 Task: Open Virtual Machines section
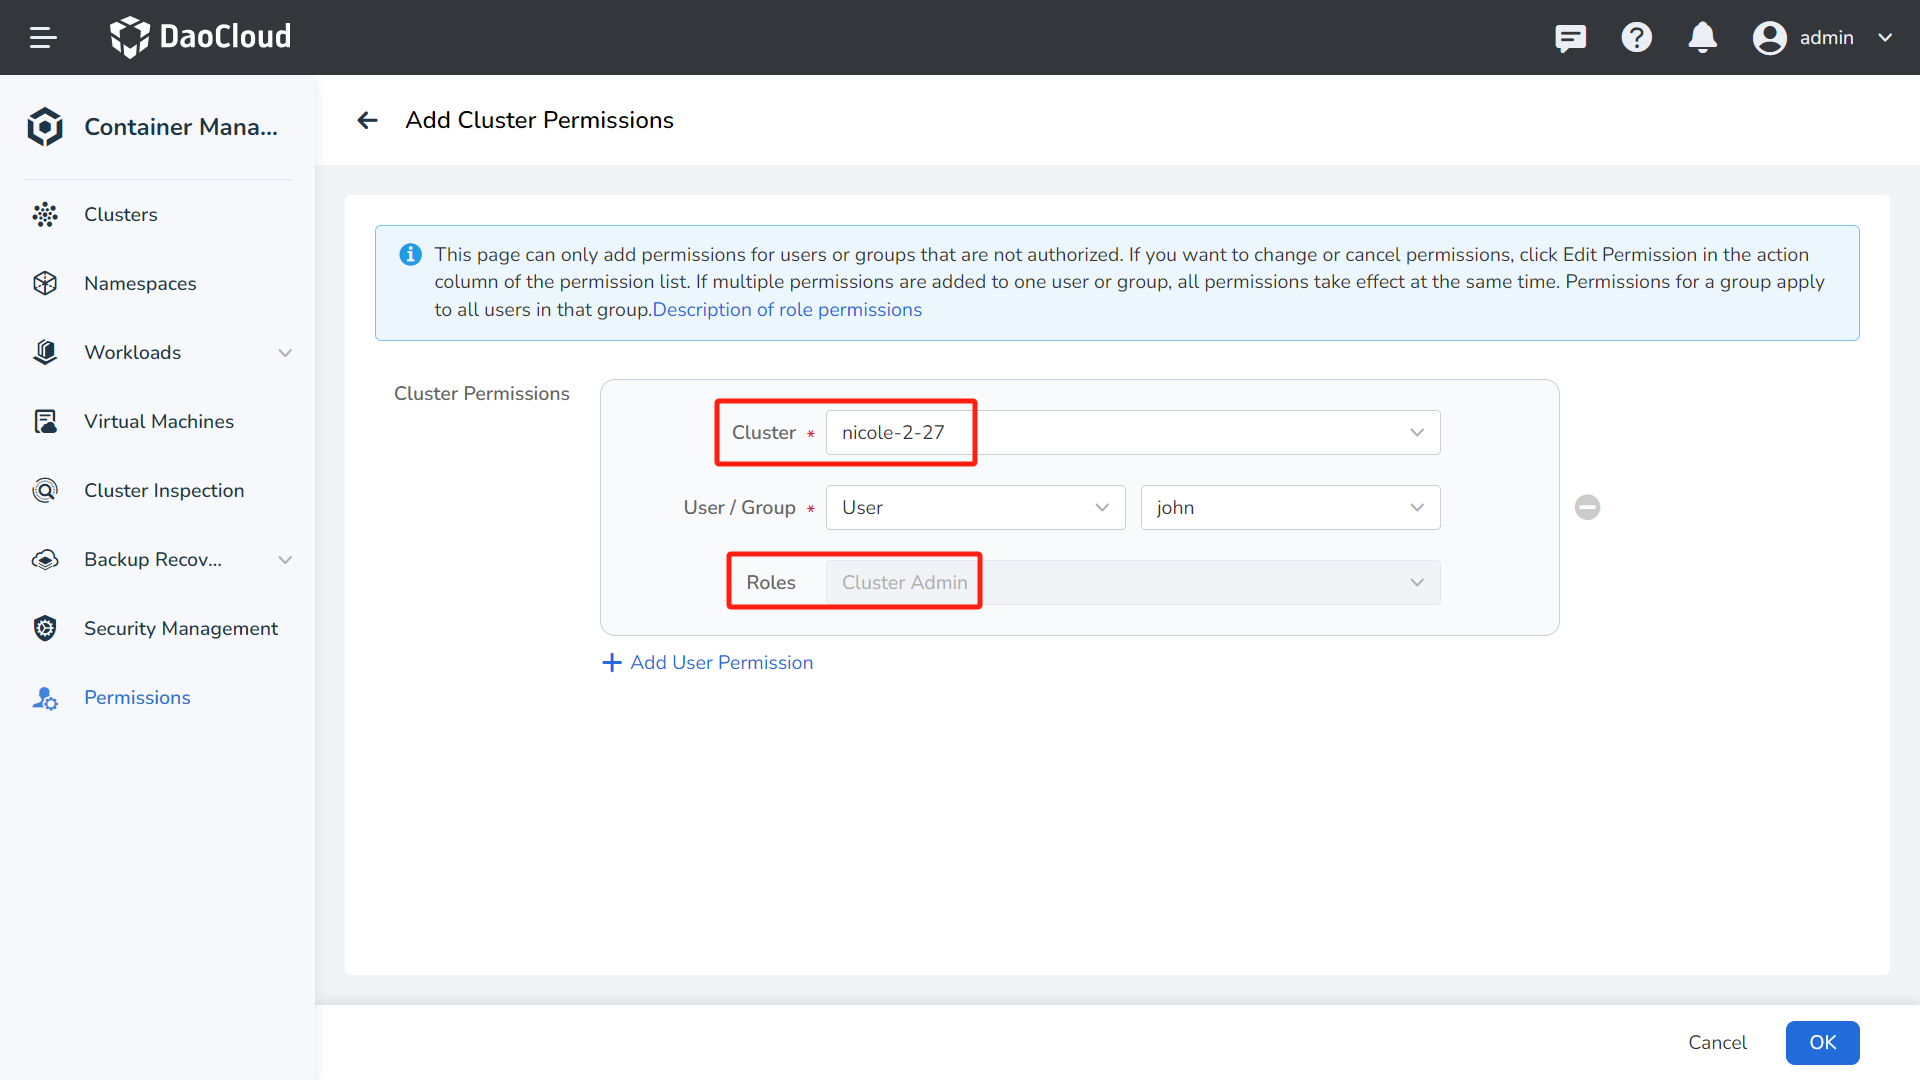point(158,421)
